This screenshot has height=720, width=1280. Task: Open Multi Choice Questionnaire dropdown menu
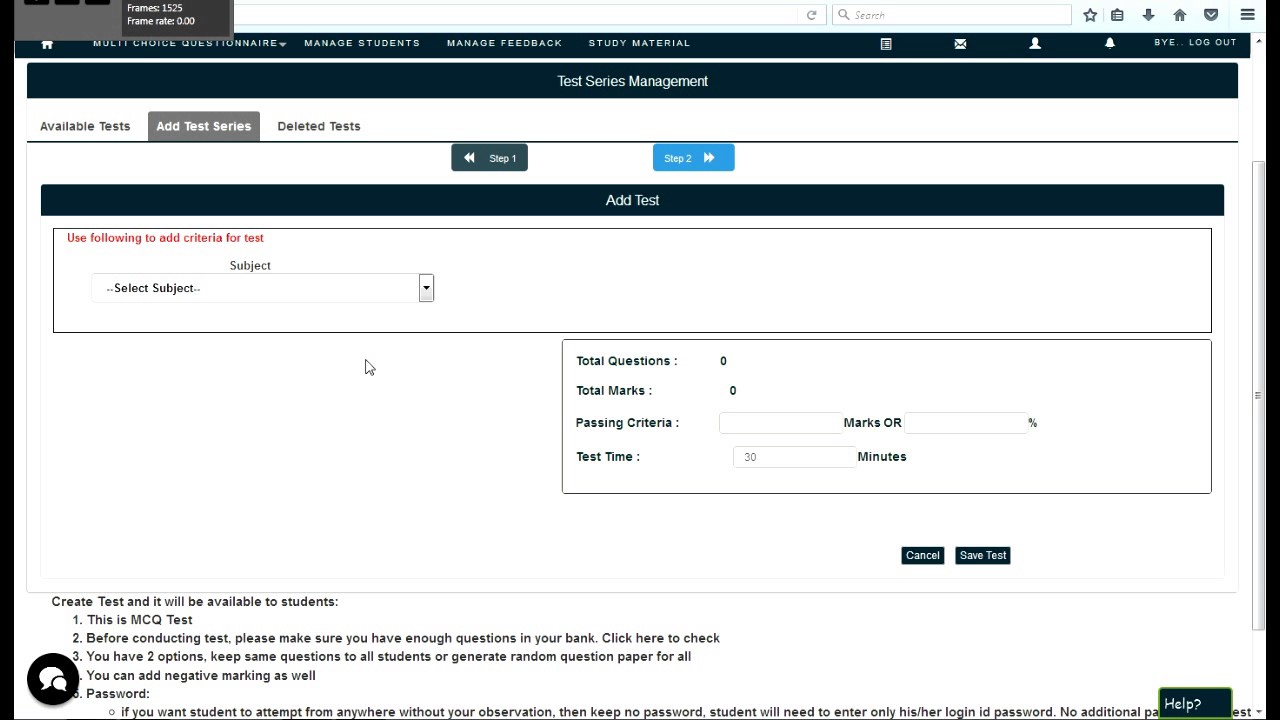point(190,43)
